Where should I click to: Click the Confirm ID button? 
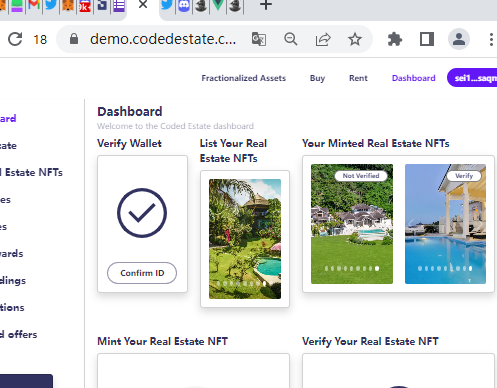pos(142,273)
